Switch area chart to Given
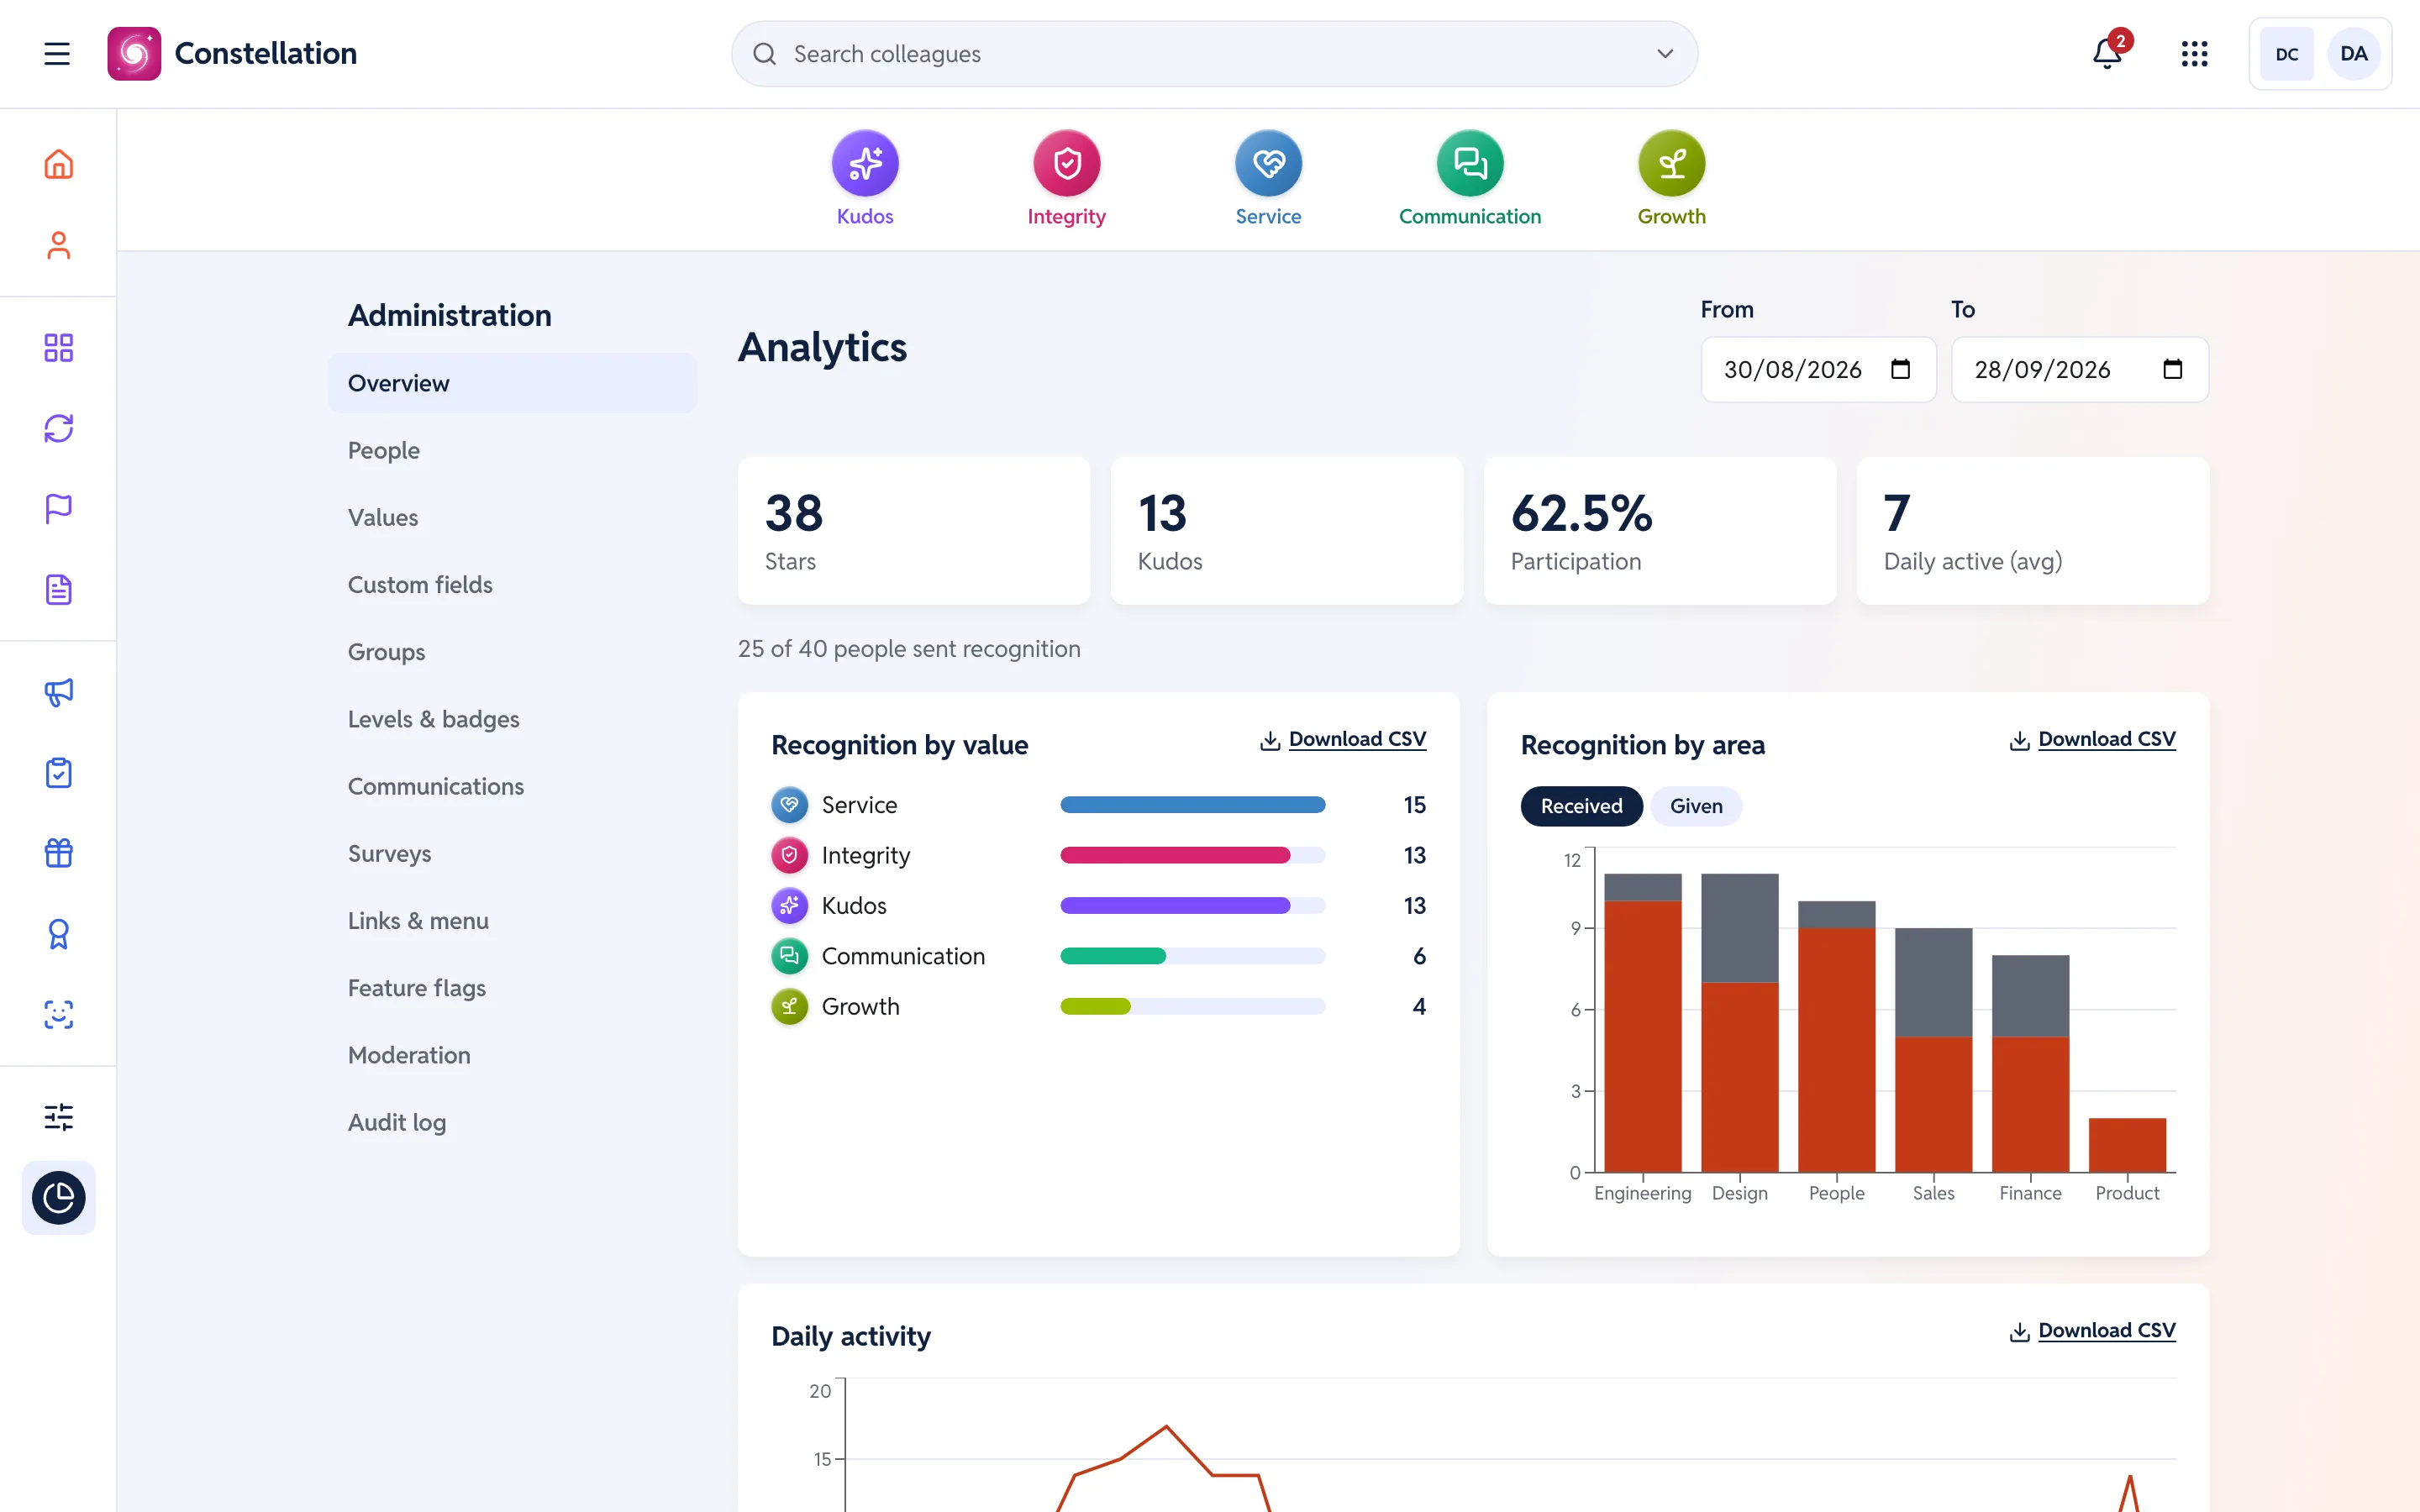This screenshot has height=1512, width=2420. pos(1696,806)
